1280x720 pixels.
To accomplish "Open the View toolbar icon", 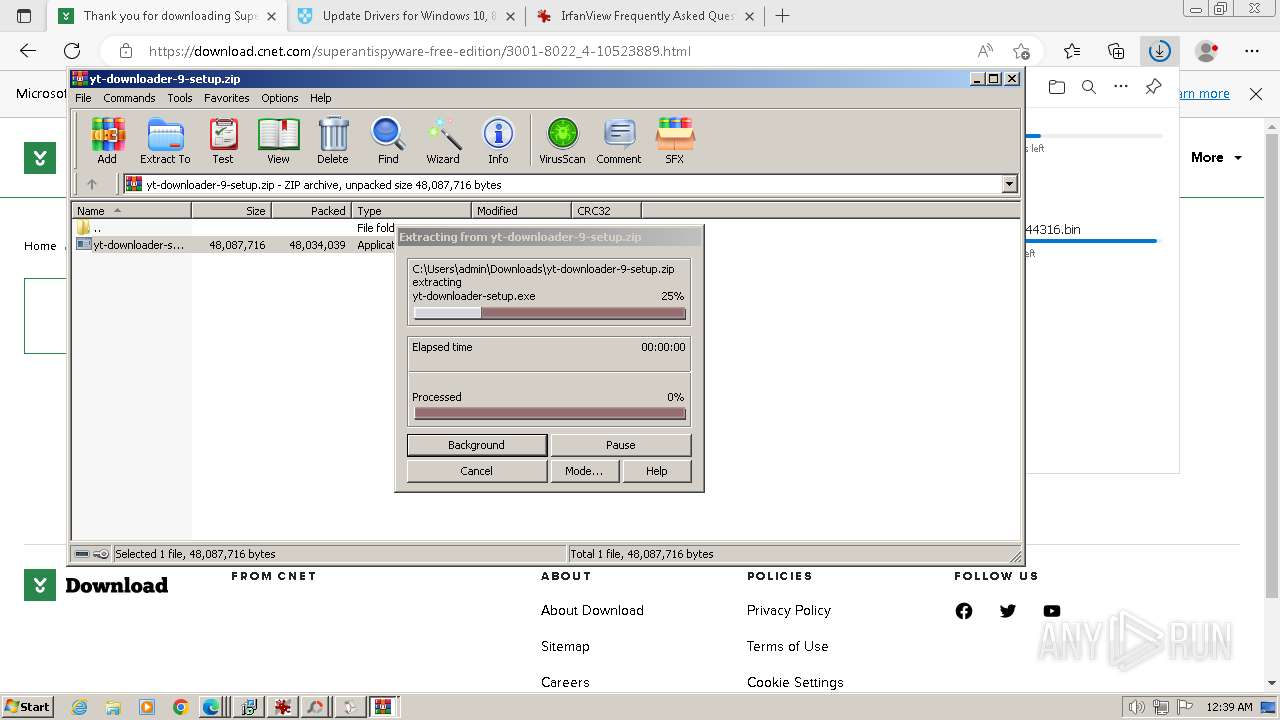I will pyautogui.click(x=278, y=141).
